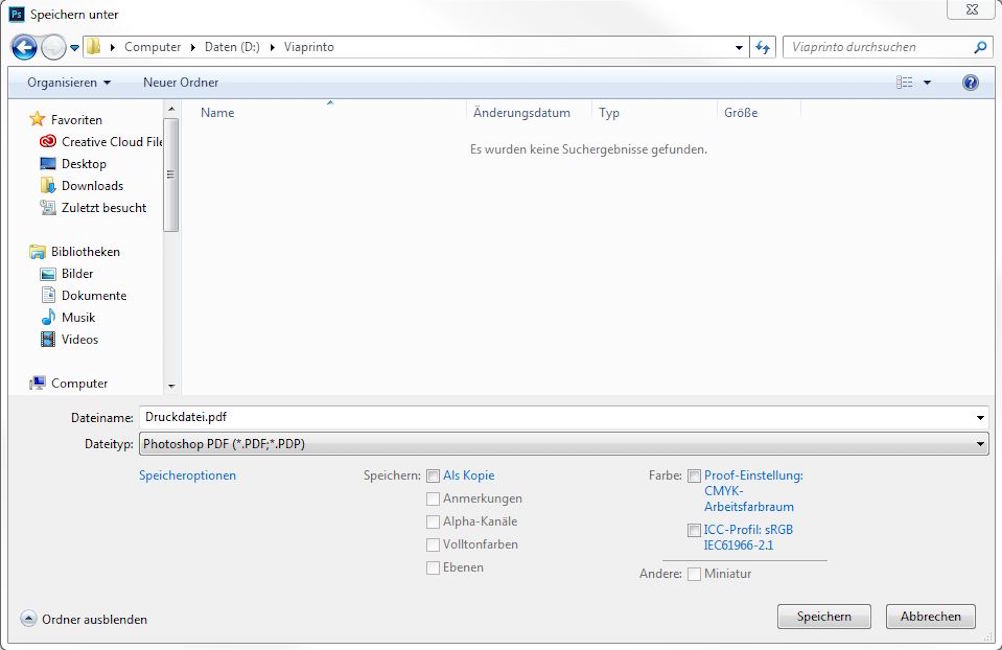This screenshot has width=1002, height=650.
Task: Toggle the ICC-Profil sRGB checkbox
Action: [694, 530]
